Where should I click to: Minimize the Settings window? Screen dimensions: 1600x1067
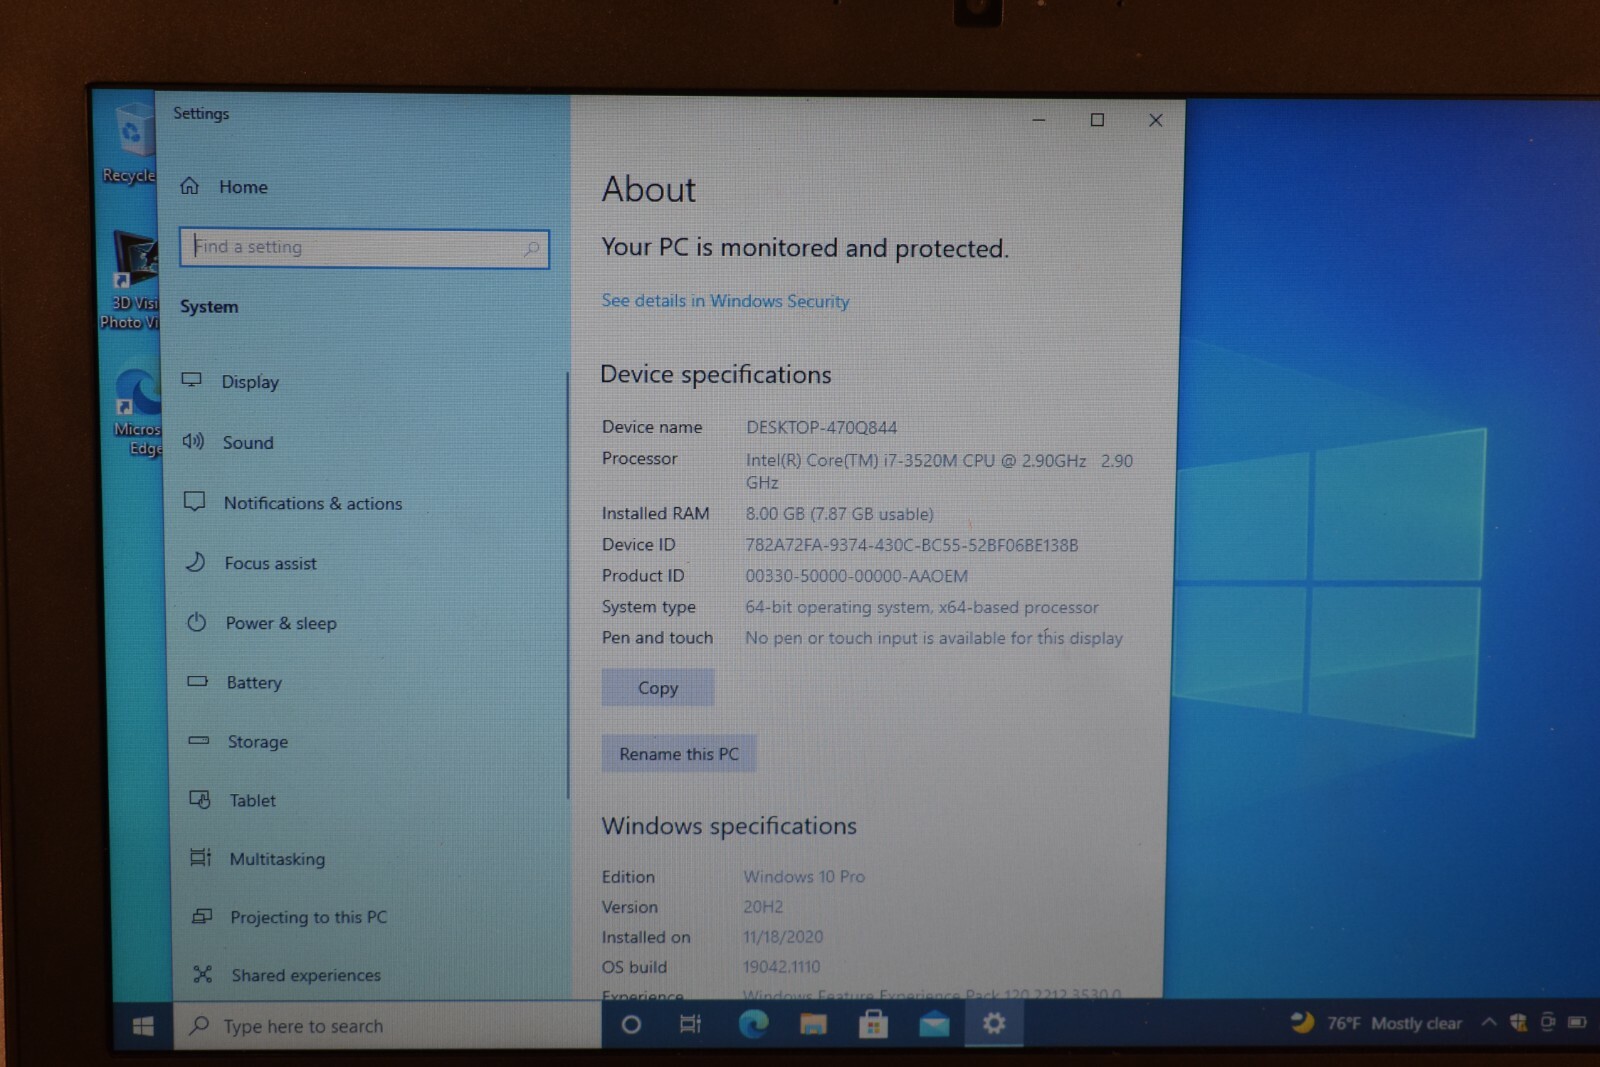point(1039,120)
